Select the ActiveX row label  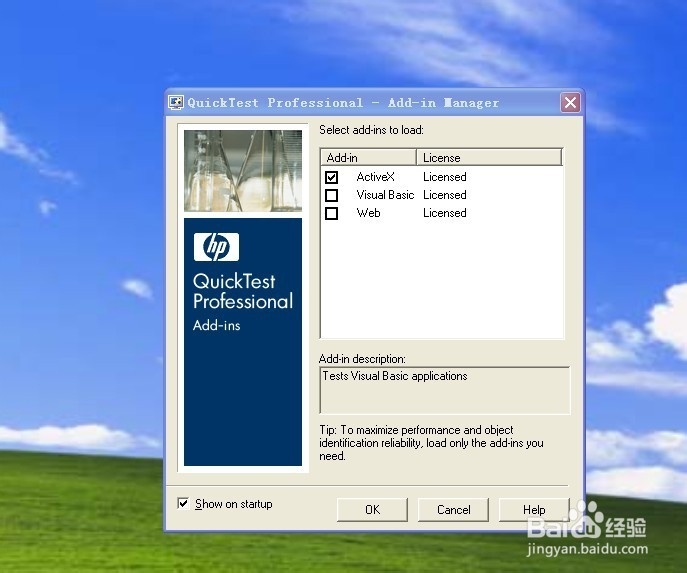(x=375, y=177)
